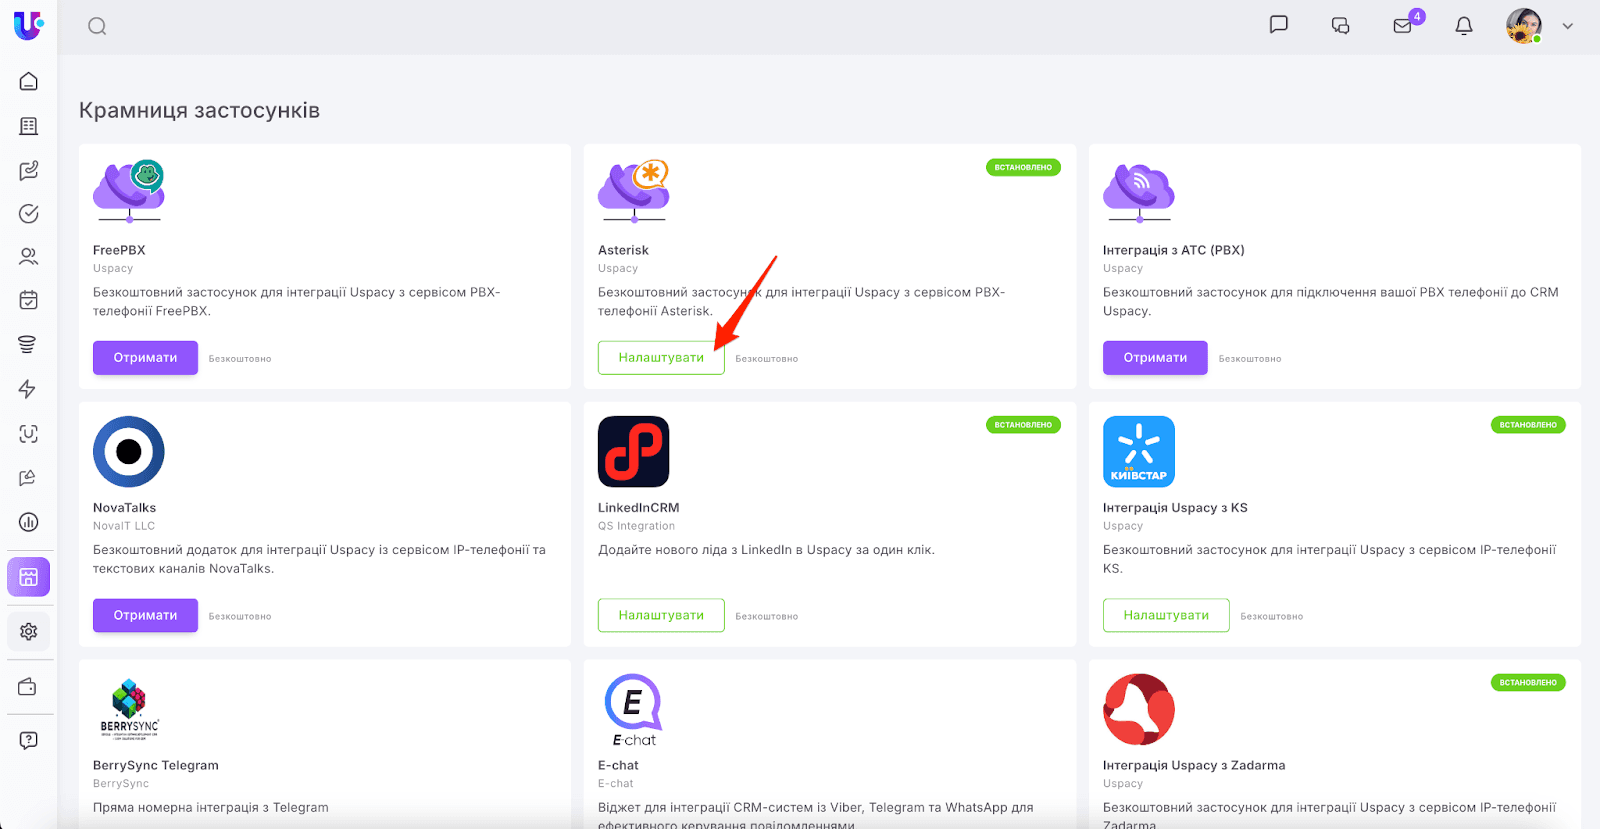Open the lightning bolt automation icon
This screenshot has width=1600, height=829.
point(28,389)
